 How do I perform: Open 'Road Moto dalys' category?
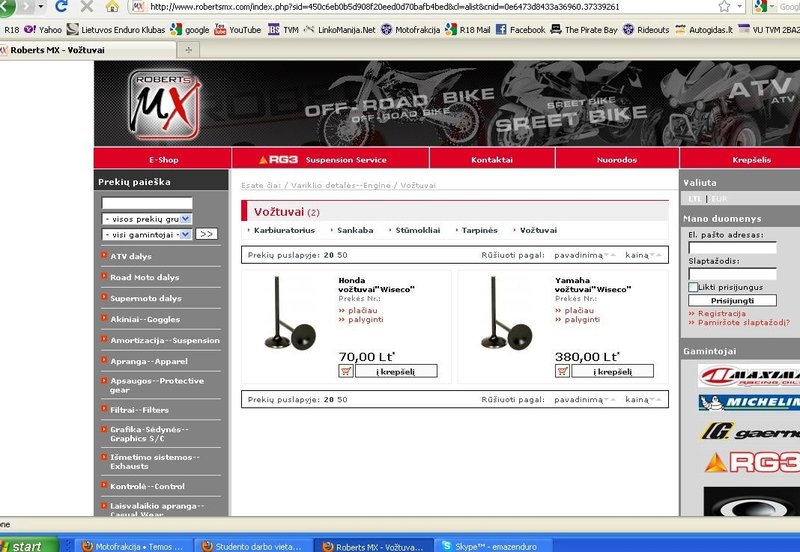(144, 277)
